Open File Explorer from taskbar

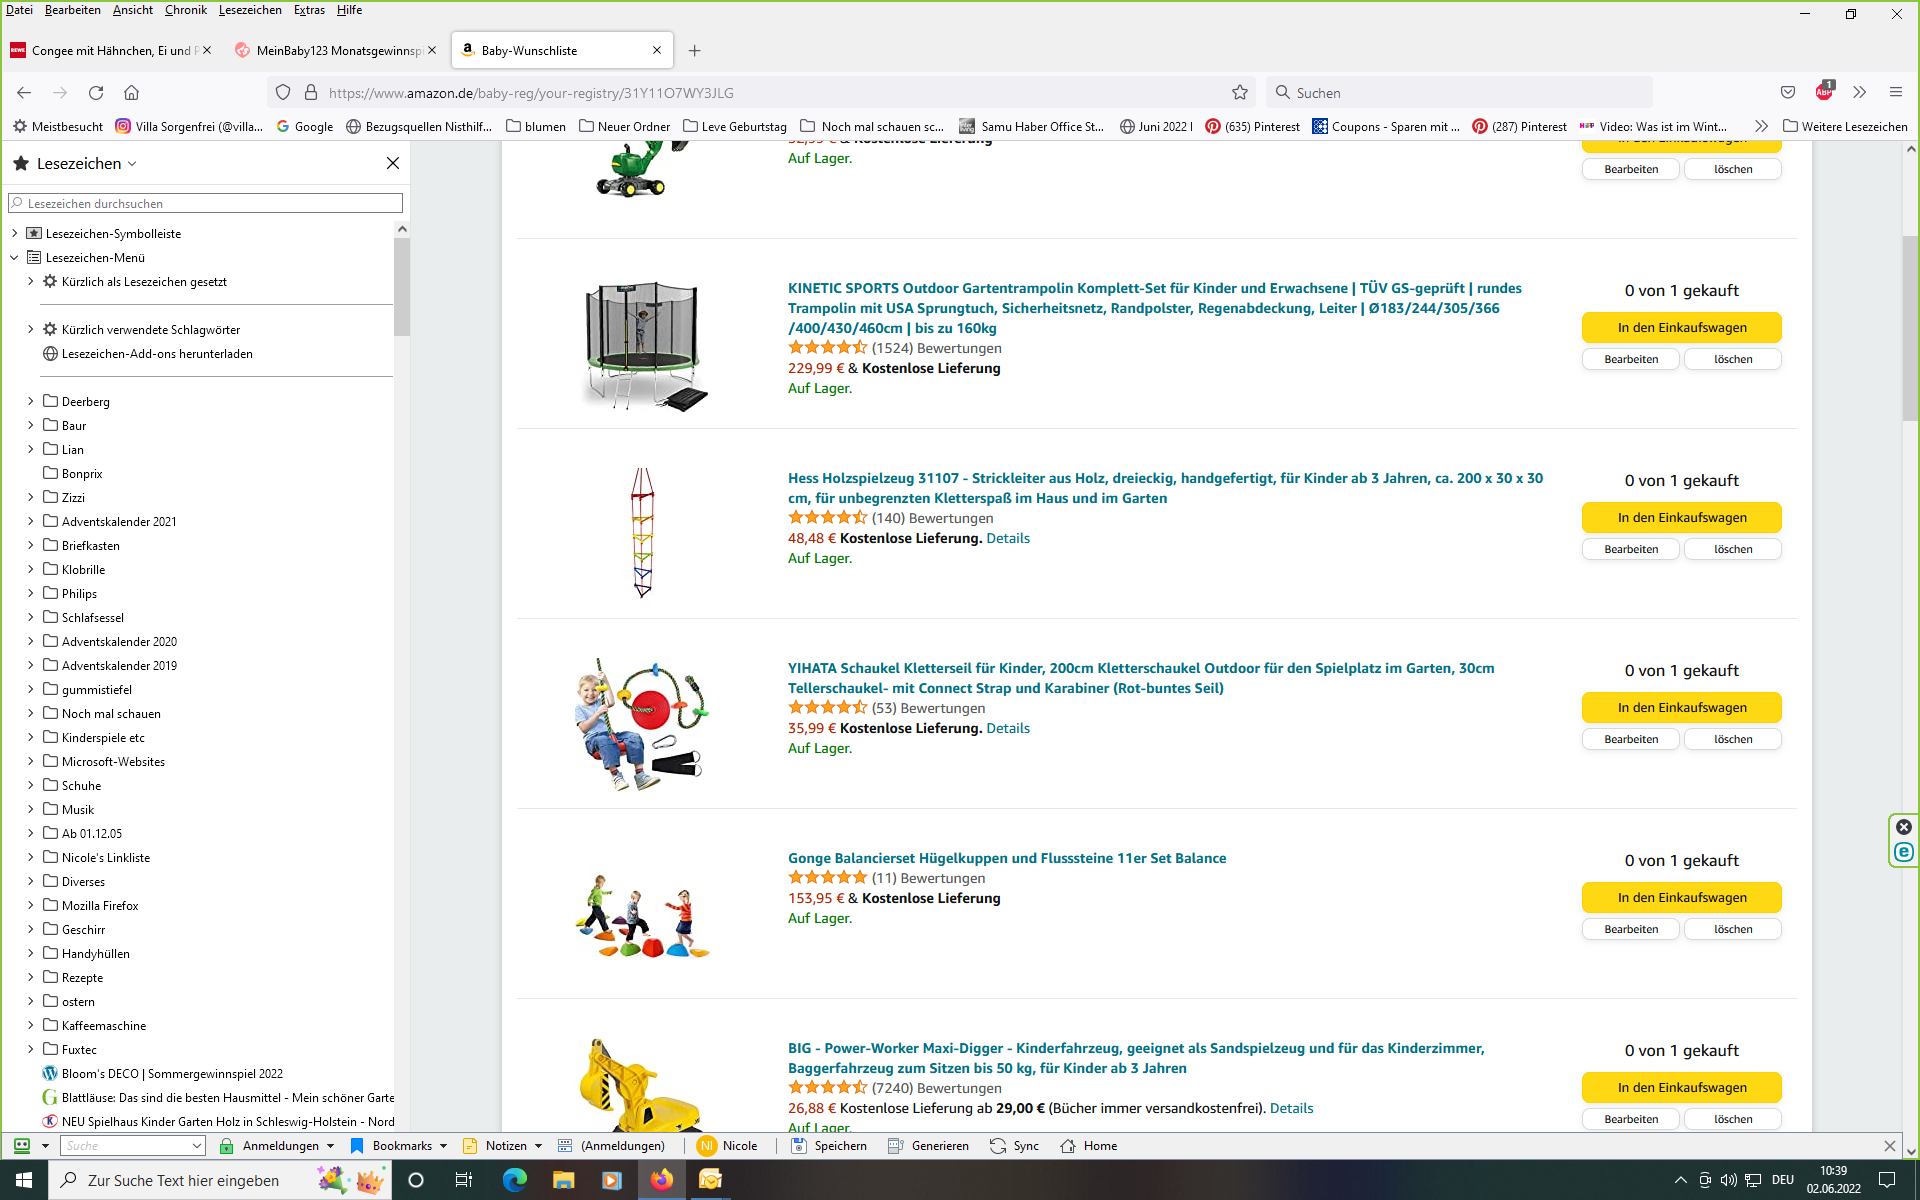(x=563, y=1180)
